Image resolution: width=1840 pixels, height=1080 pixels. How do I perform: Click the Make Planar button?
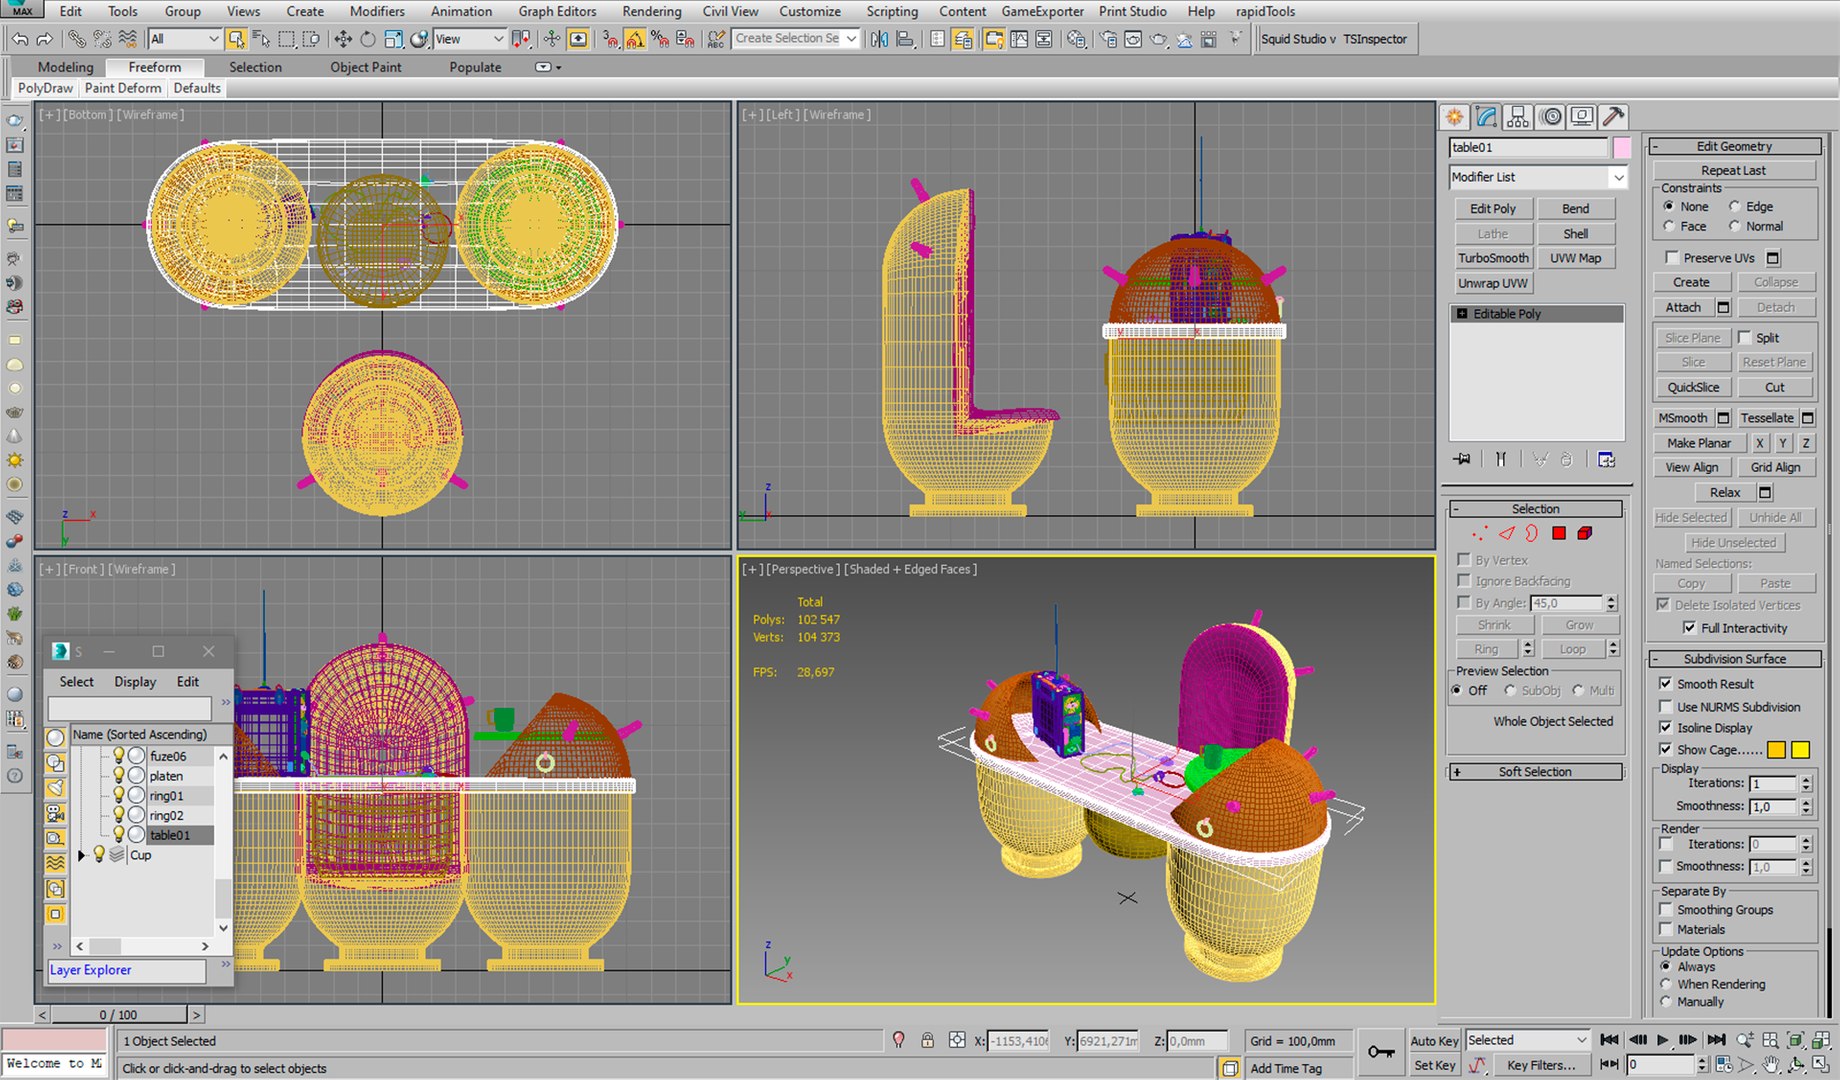click(1699, 443)
